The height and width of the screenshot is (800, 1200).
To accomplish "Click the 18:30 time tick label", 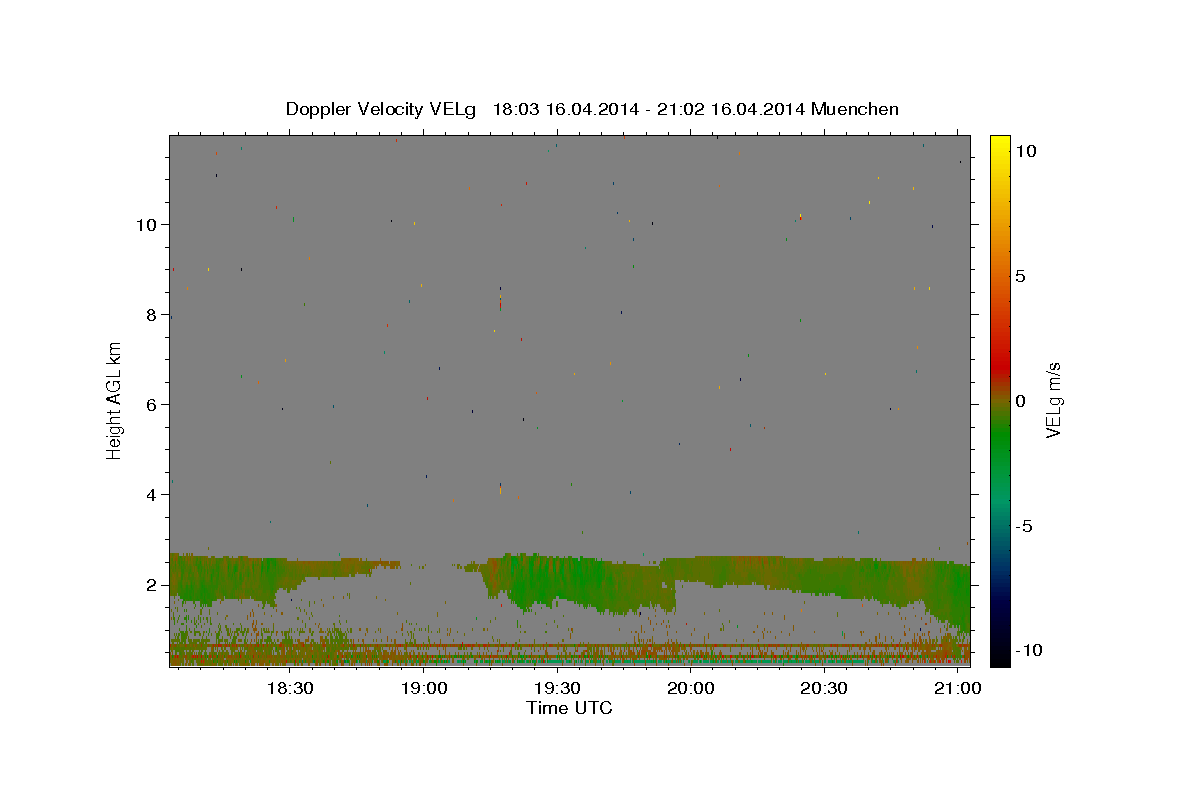I will [290, 688].
